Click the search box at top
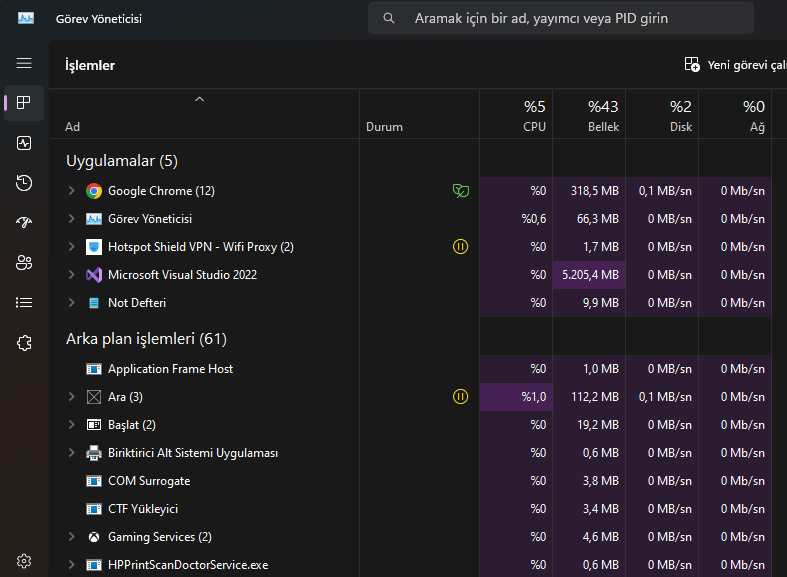 point(560,18)
